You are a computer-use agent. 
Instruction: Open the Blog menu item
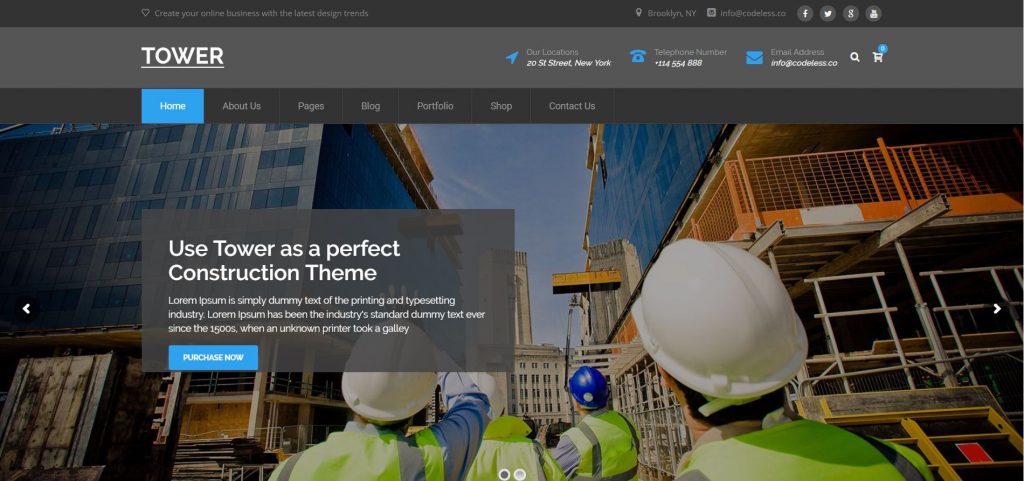(x=370, y=106)
